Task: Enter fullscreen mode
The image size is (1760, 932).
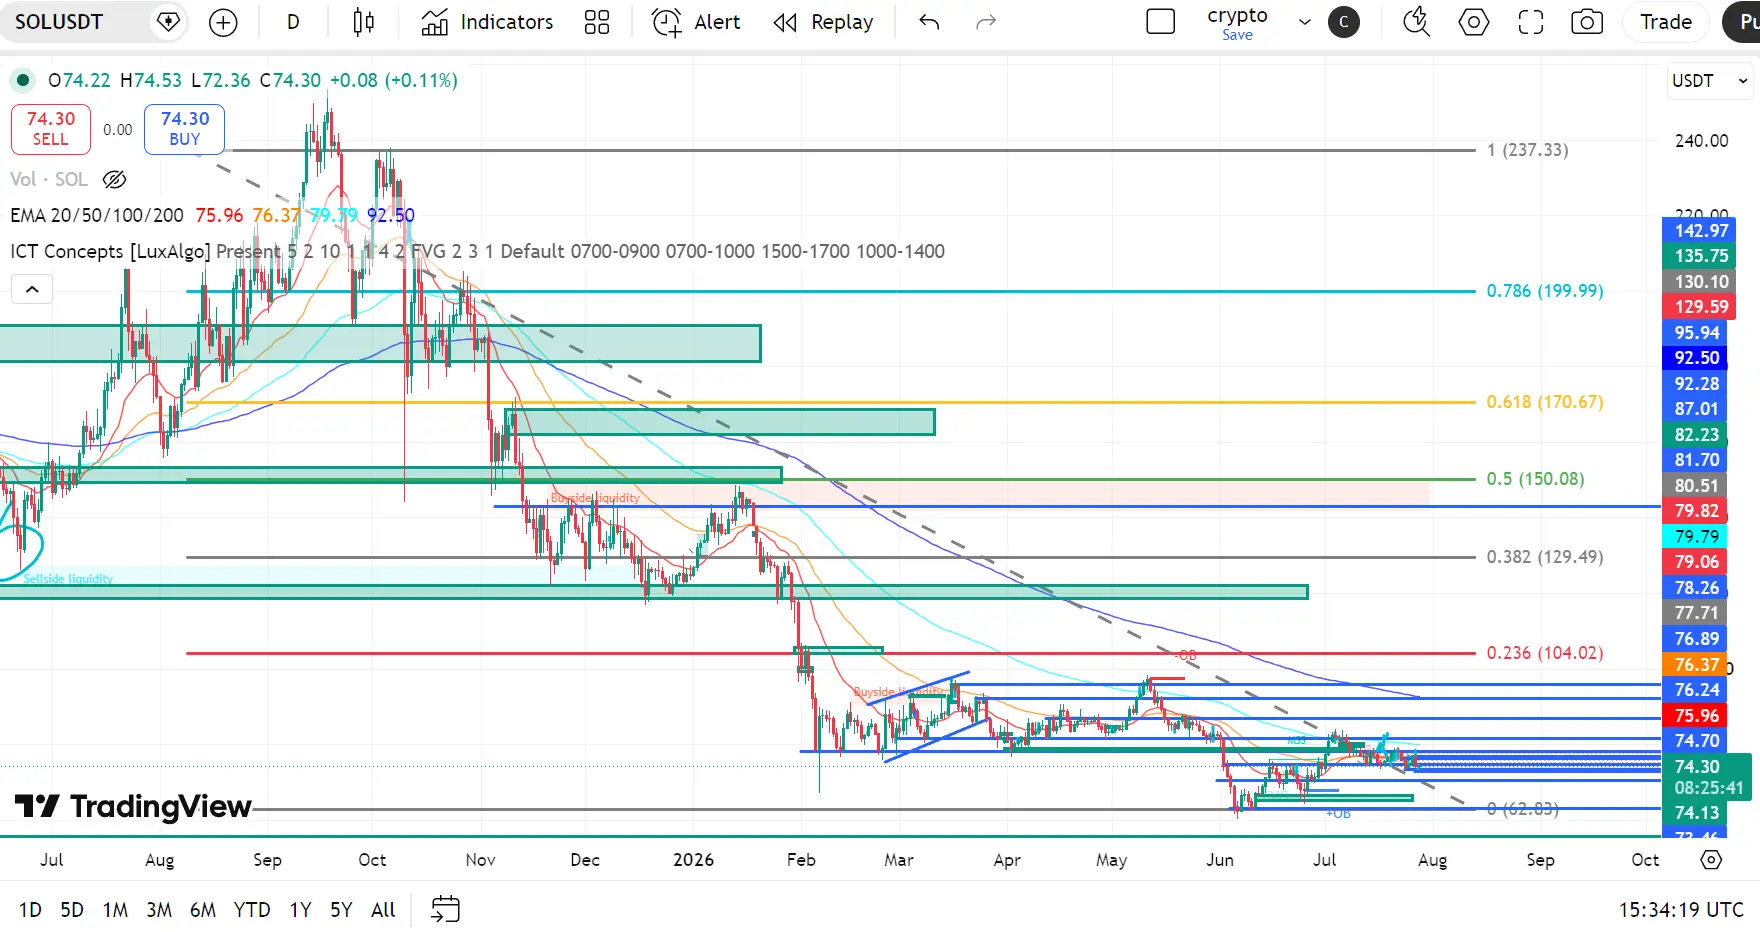Action: pyautogui.click(x=1530, y=22)
